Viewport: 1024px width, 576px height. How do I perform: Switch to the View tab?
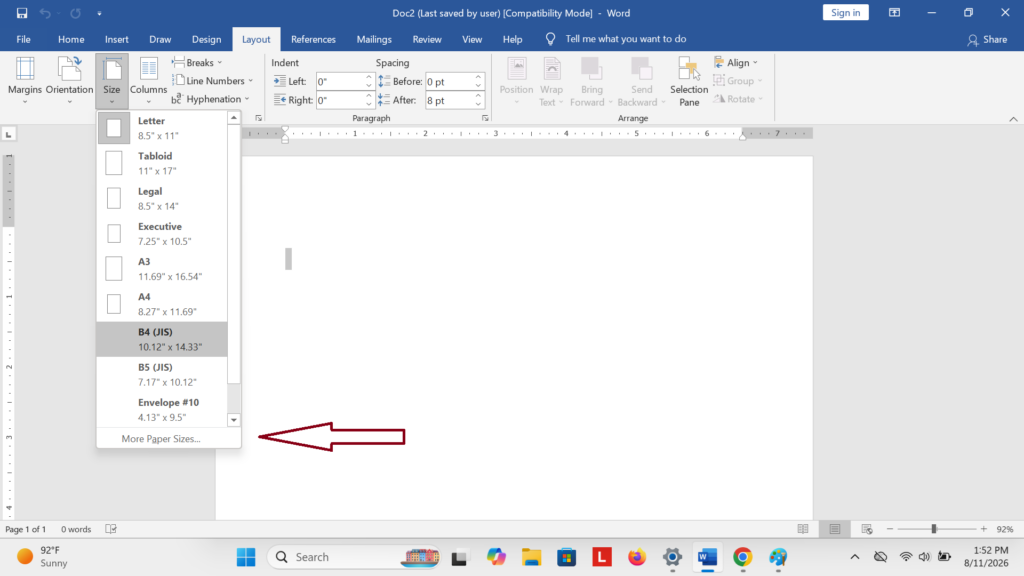472,39
